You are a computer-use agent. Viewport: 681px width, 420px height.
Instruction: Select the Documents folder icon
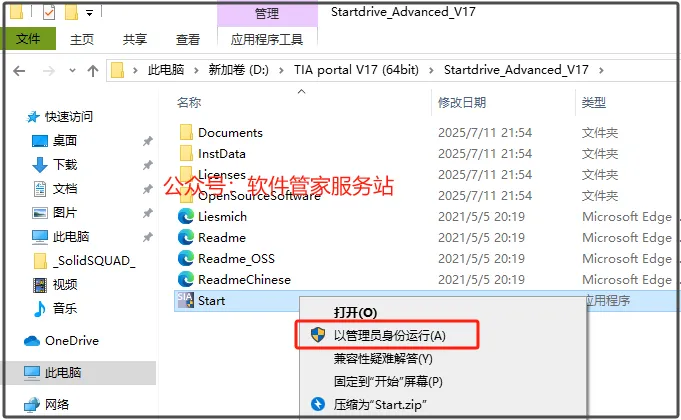(186, 132)
